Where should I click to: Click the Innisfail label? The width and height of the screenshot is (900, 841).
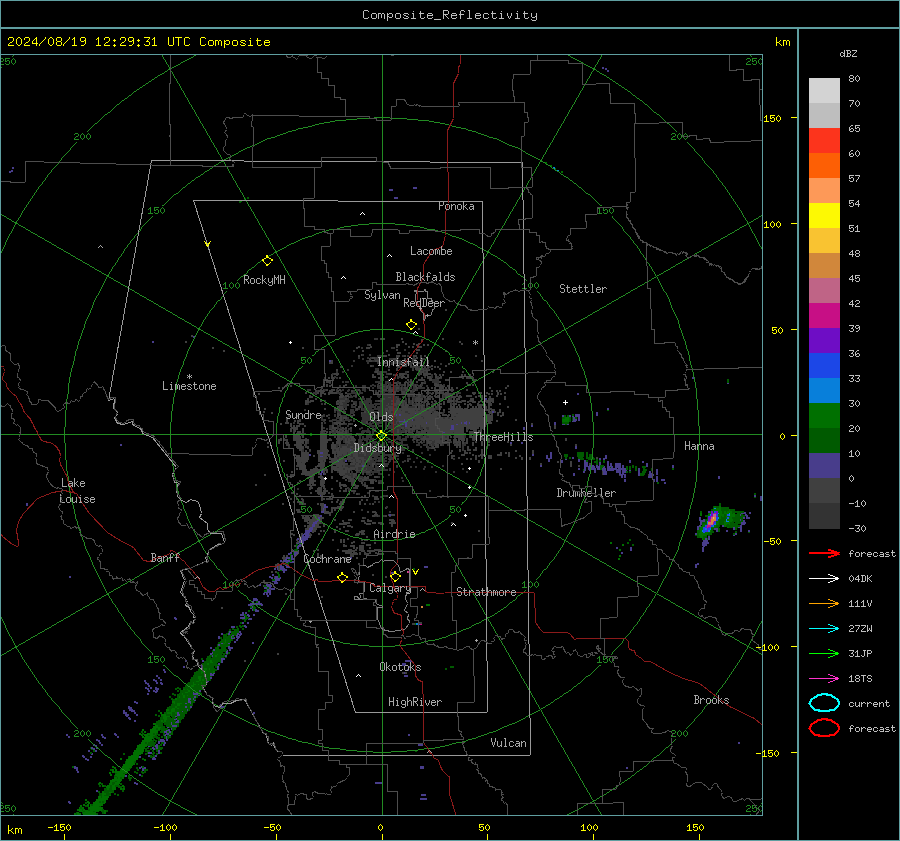tap(403, 362)
